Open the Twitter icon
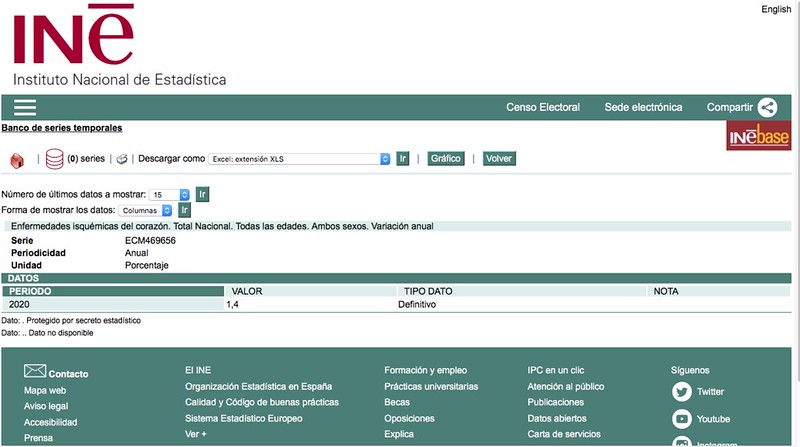Image resolution: width=800 pixels, height=447 pixels. (682, 392)
